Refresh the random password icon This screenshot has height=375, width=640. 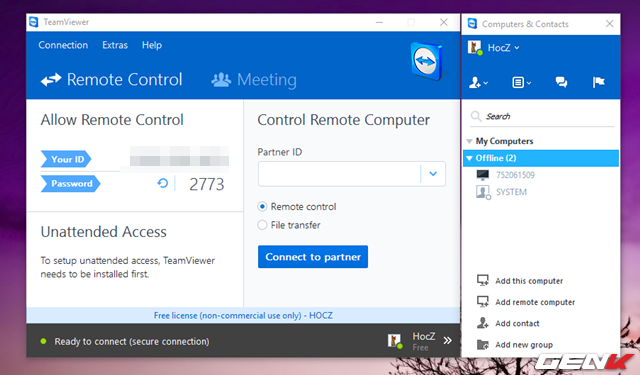[x=162, y=184]
